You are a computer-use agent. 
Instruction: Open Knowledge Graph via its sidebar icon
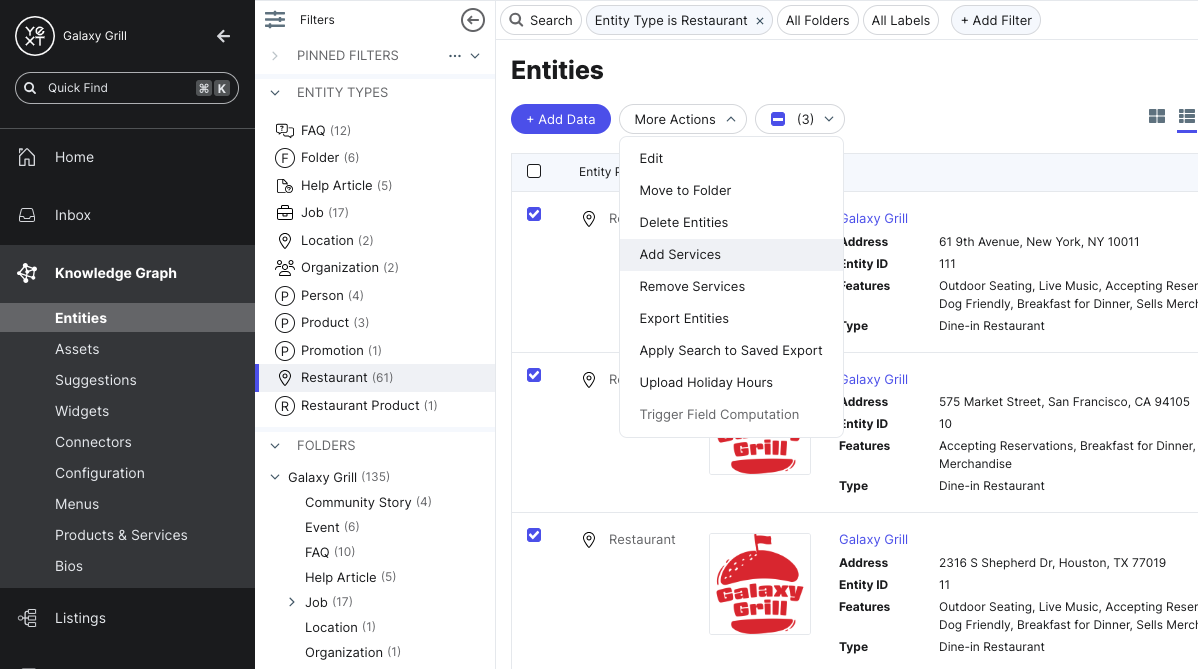coord(27,273)
